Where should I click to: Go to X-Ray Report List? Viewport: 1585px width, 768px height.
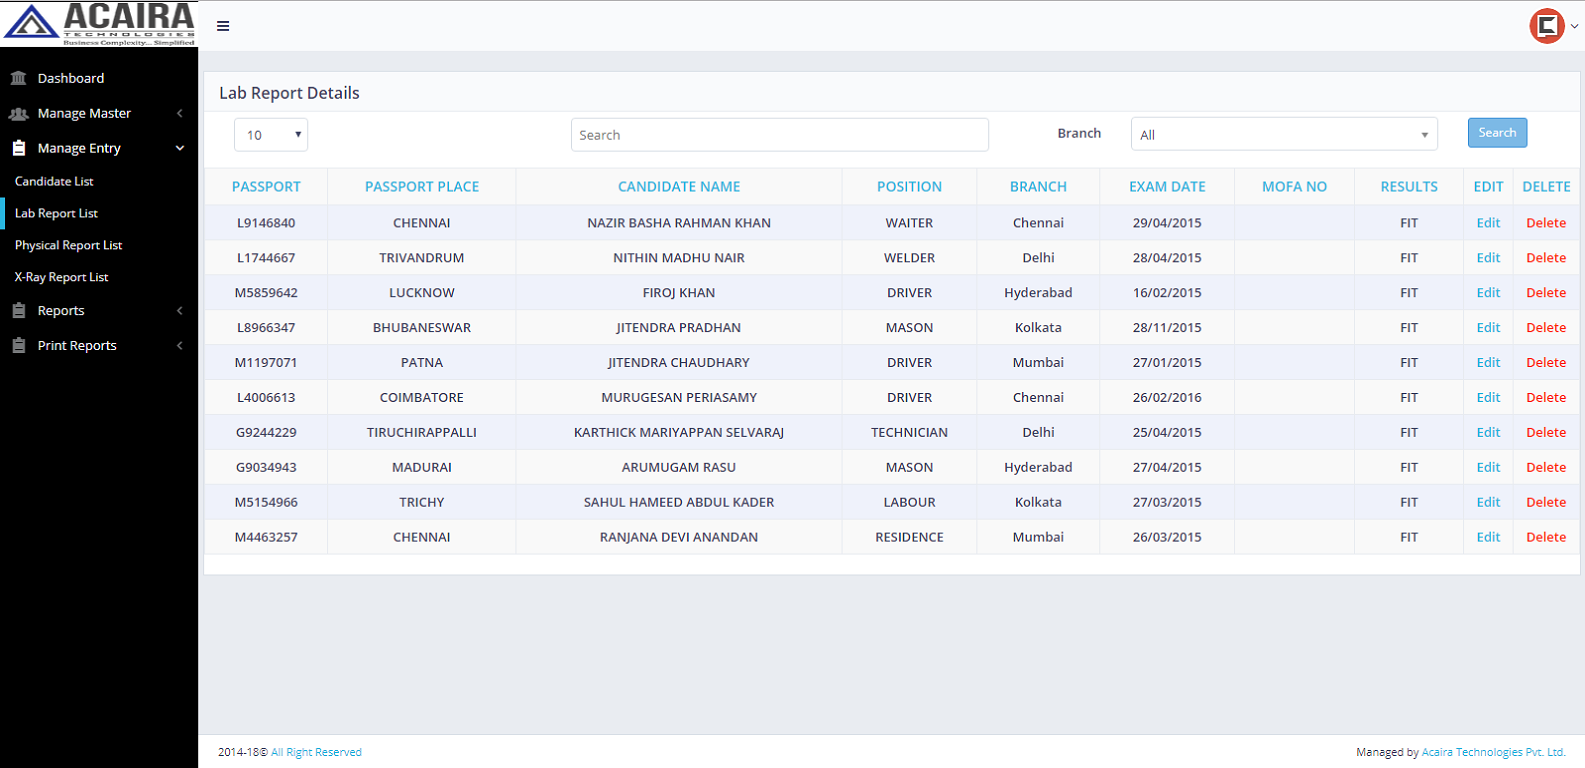pyautogui.click(x=61, y=278)
